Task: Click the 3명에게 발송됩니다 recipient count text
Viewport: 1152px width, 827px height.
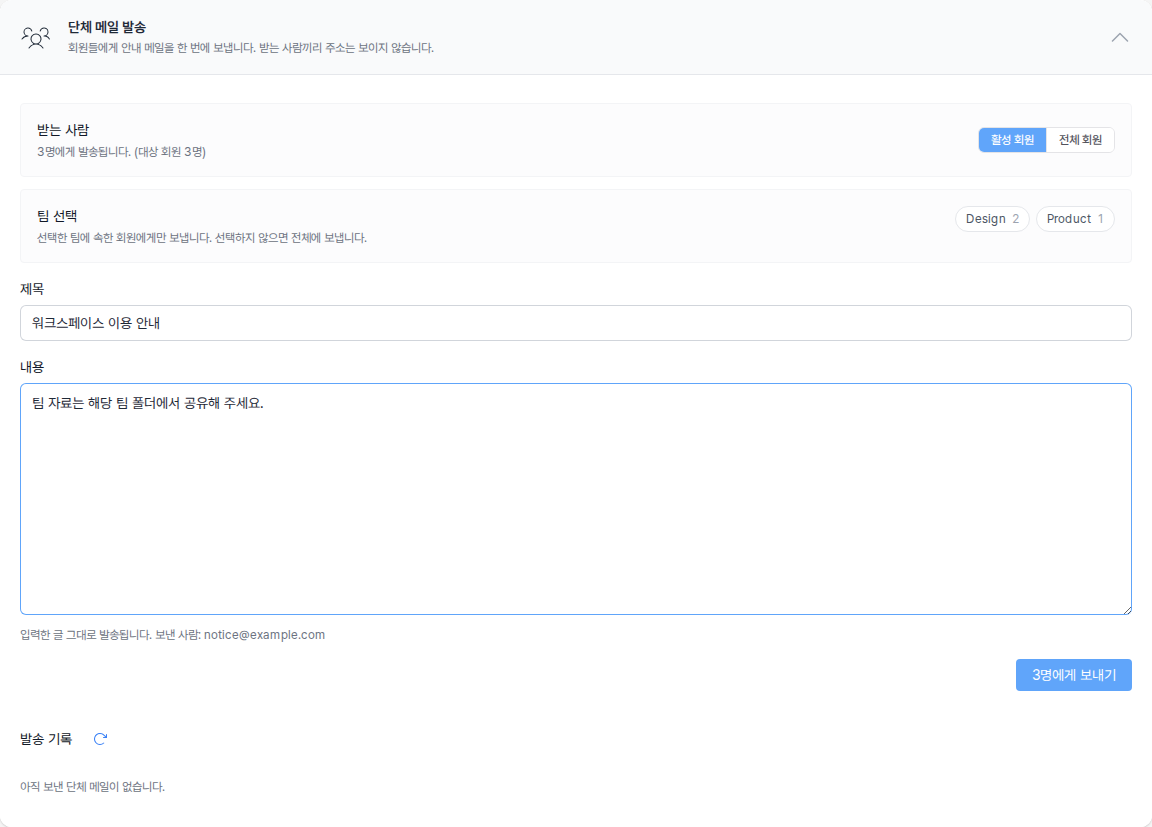Action: point(121,152)
